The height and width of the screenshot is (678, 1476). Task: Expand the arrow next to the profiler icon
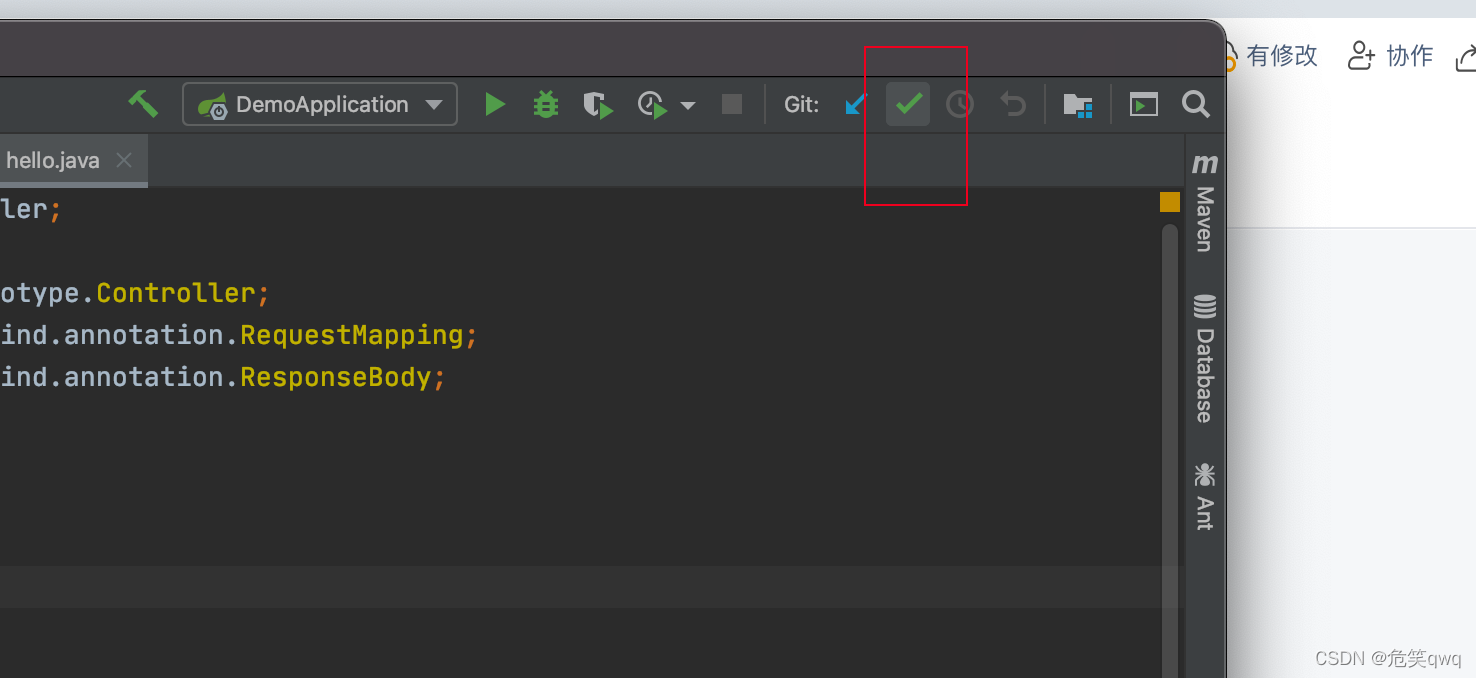688,105
